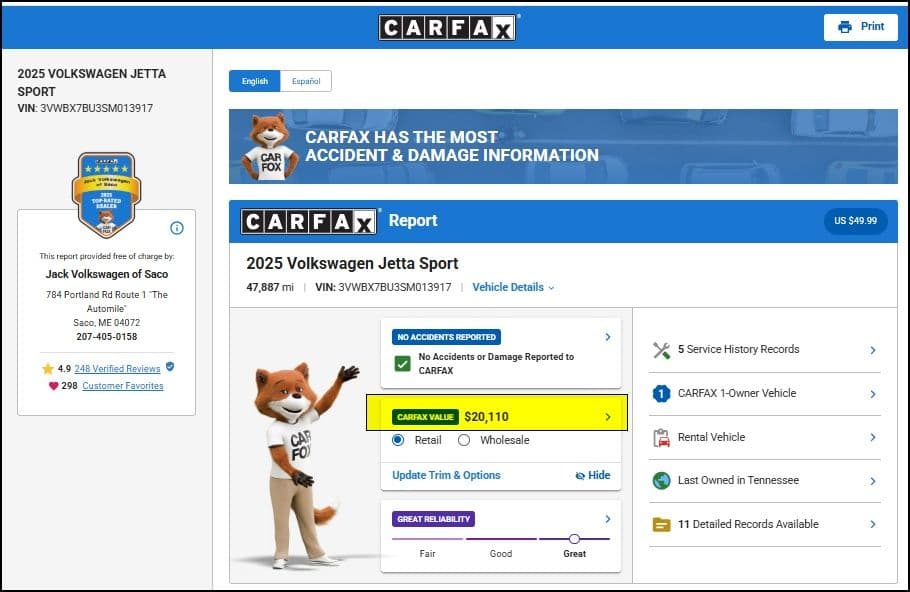Open the top-rated dealer info icon

click(x=177, y=228)
